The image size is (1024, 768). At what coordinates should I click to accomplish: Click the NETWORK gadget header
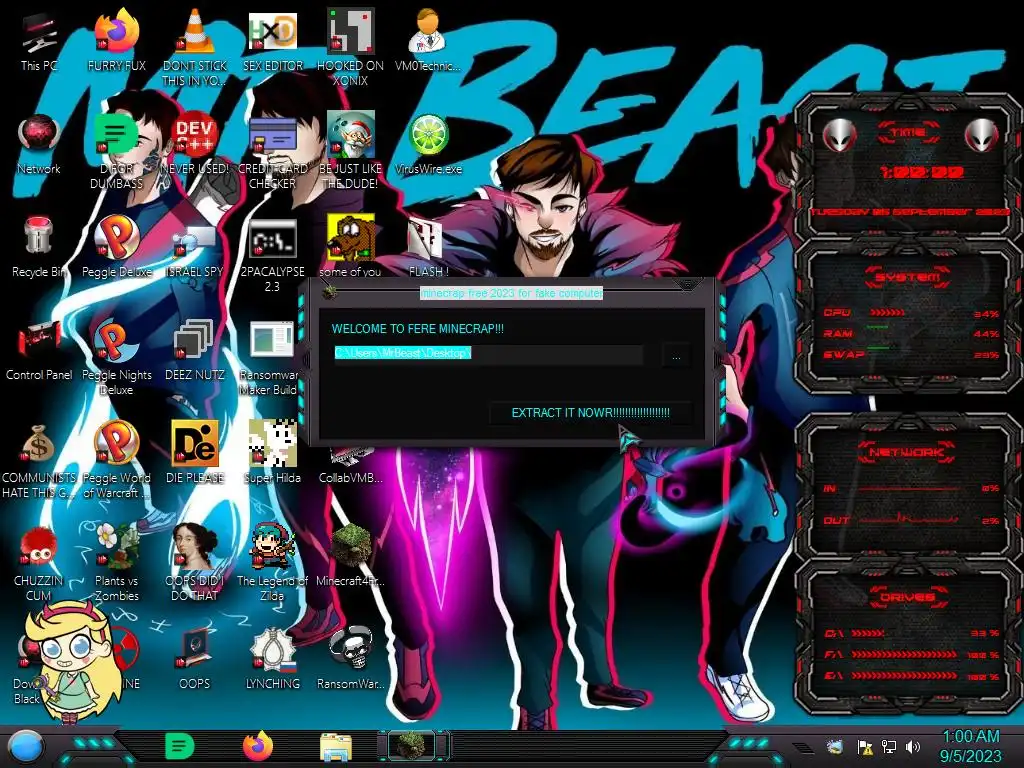click(x=906, y=452)
